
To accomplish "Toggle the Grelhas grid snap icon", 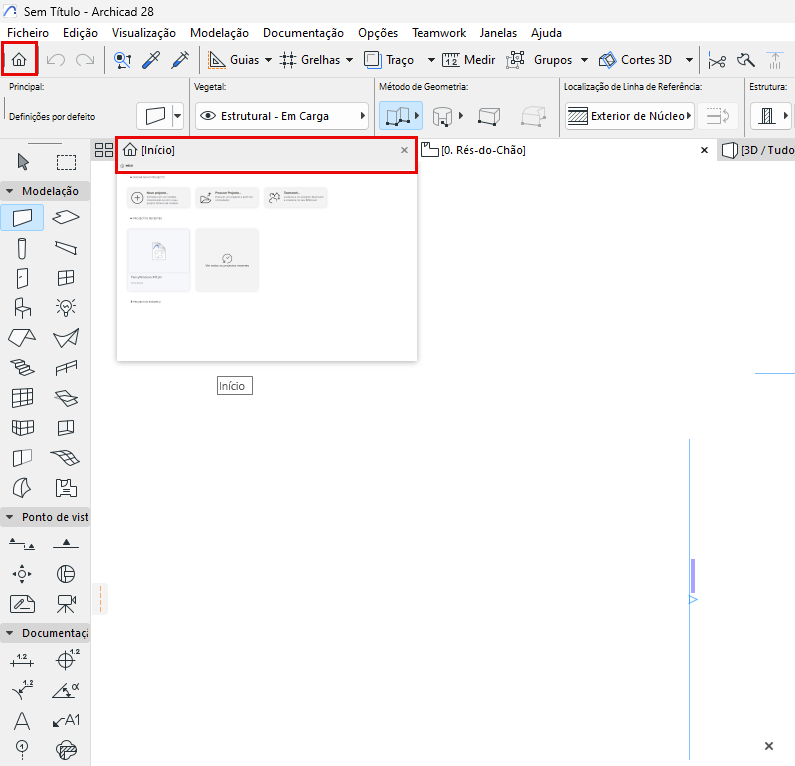I will (288, 60).
